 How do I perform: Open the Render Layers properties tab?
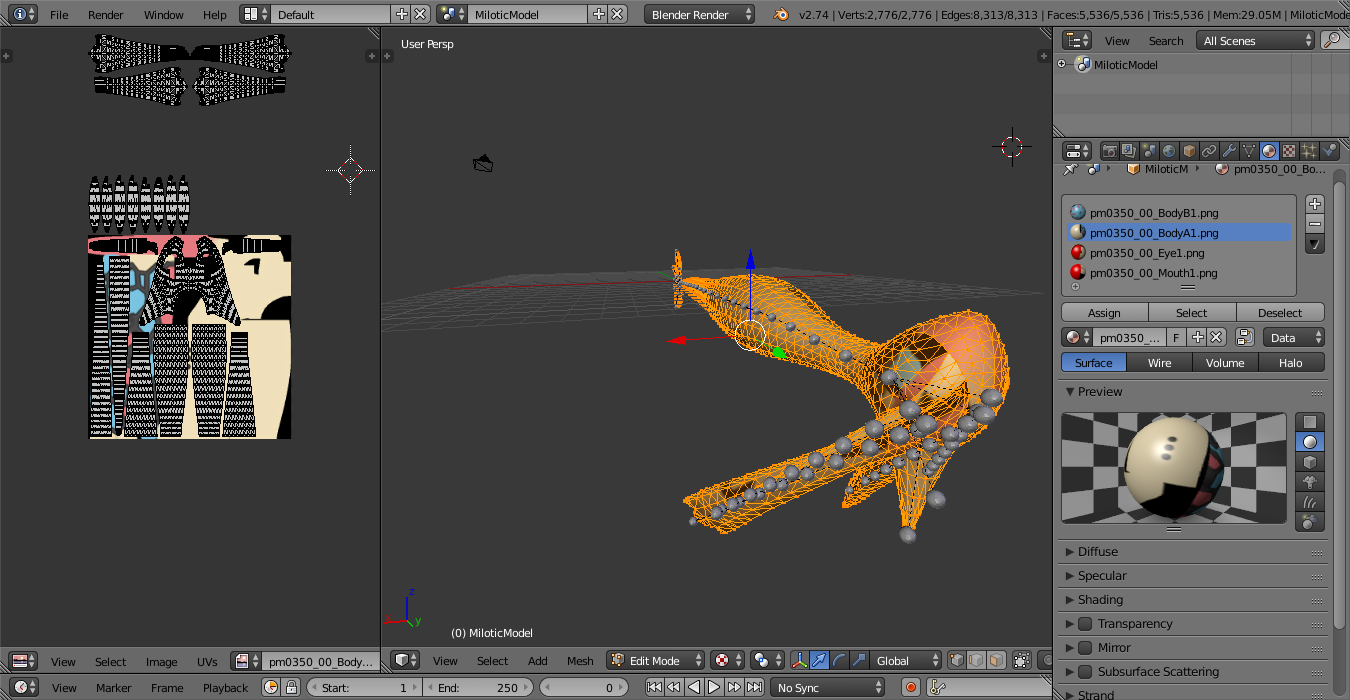coord(1129,151)
